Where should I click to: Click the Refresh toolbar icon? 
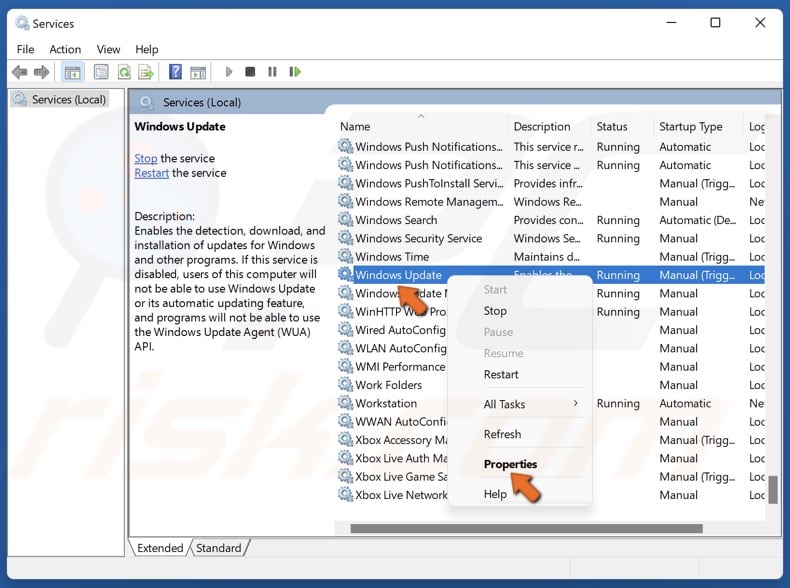[124, 72]
